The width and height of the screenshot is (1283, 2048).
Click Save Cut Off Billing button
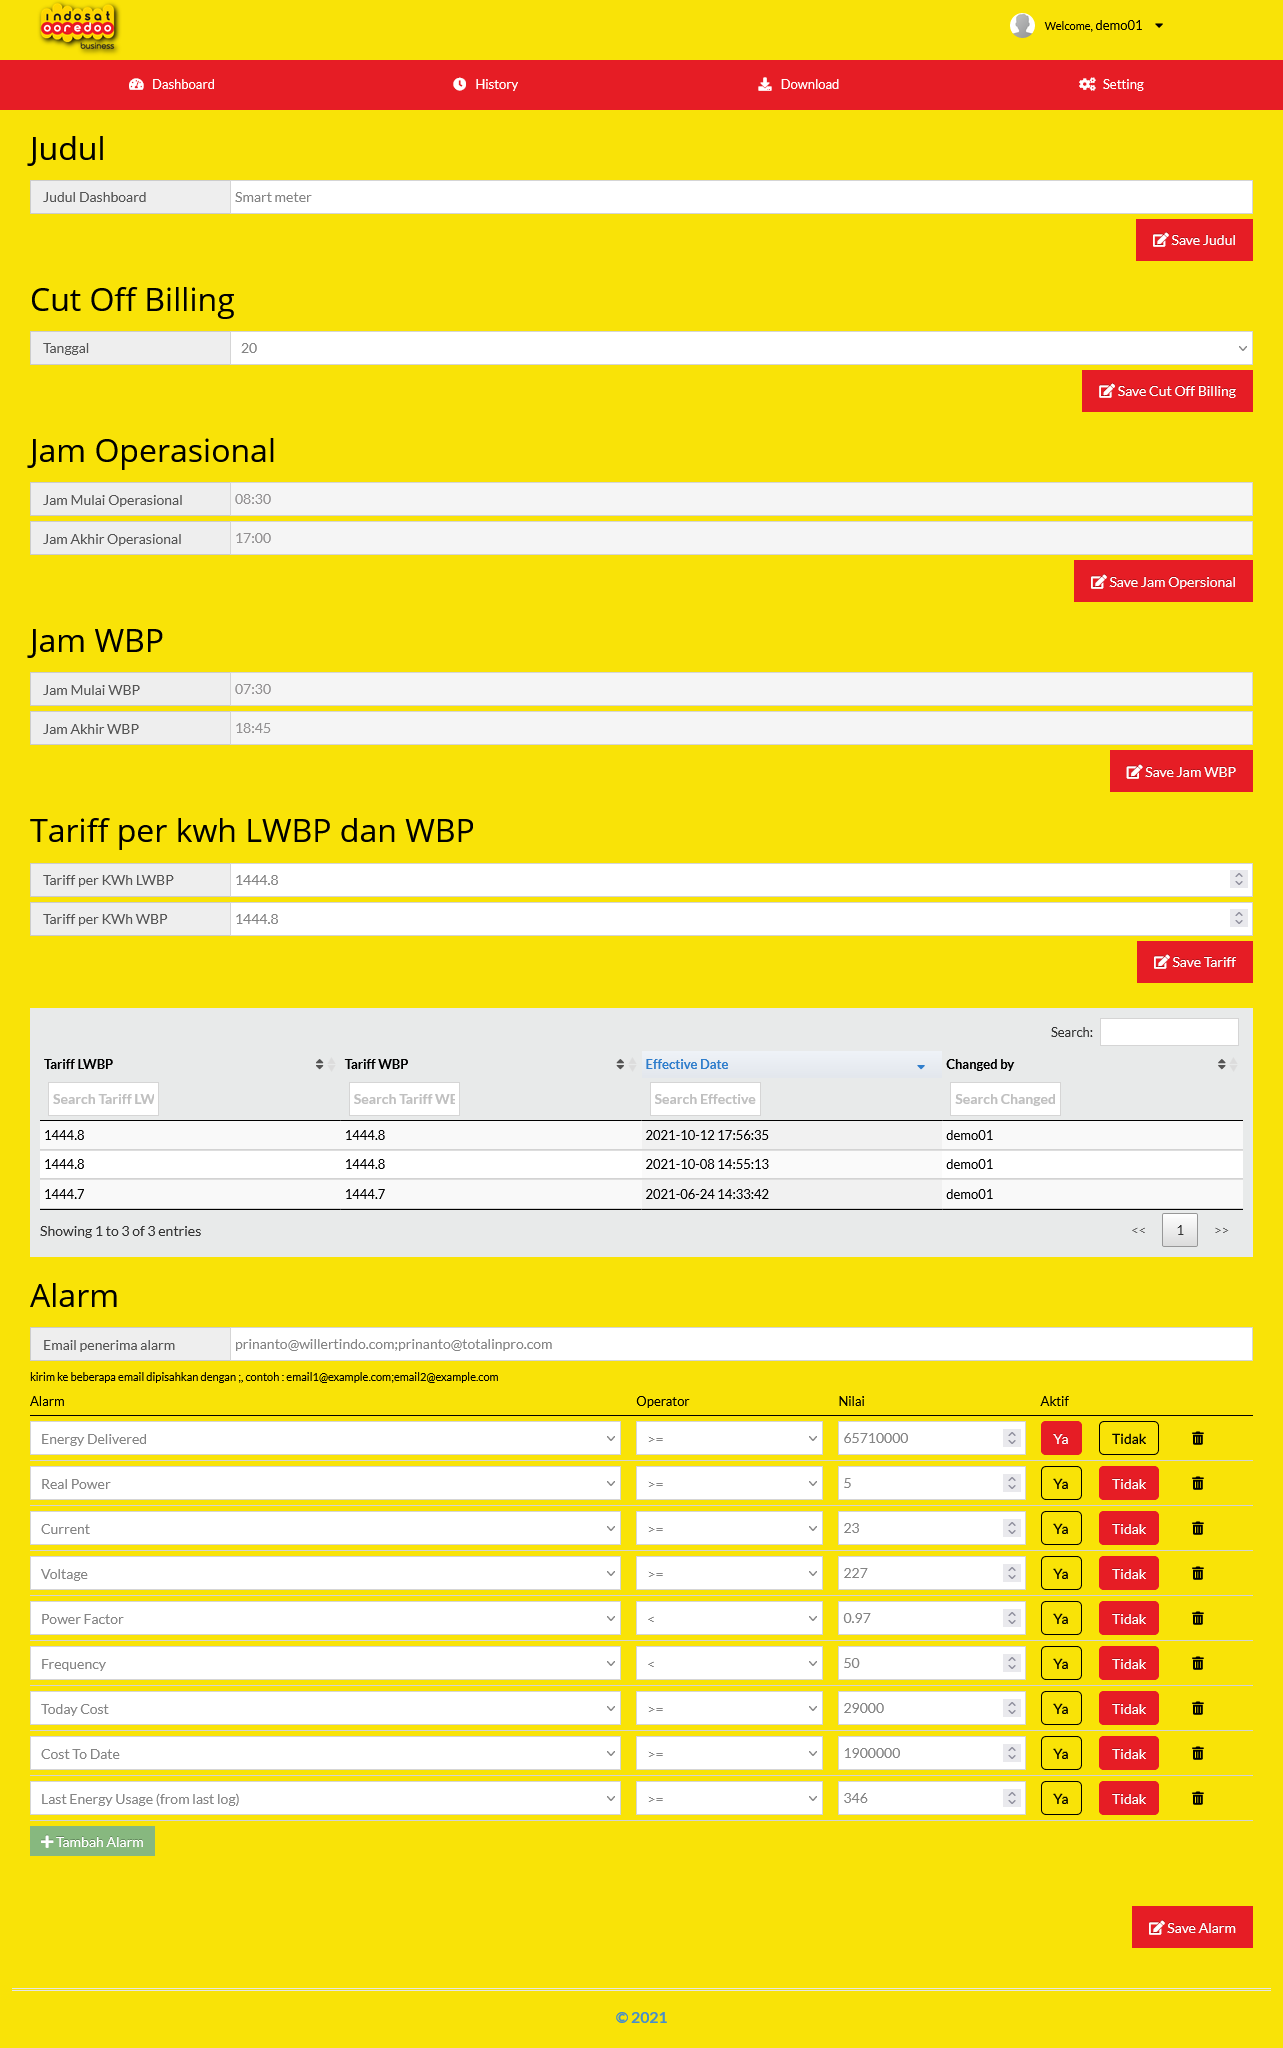pyautogui.click(x=1167, y=391)
